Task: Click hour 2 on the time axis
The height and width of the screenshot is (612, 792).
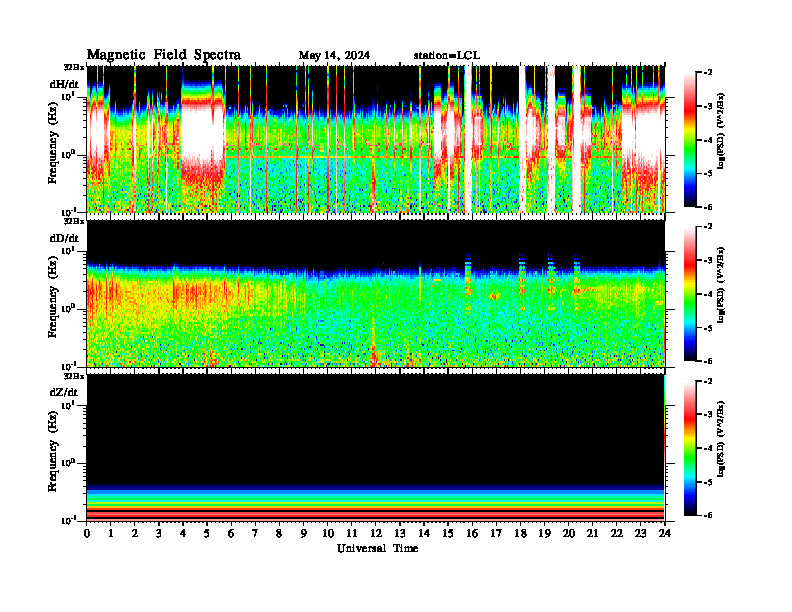Action: pos(135,533)
